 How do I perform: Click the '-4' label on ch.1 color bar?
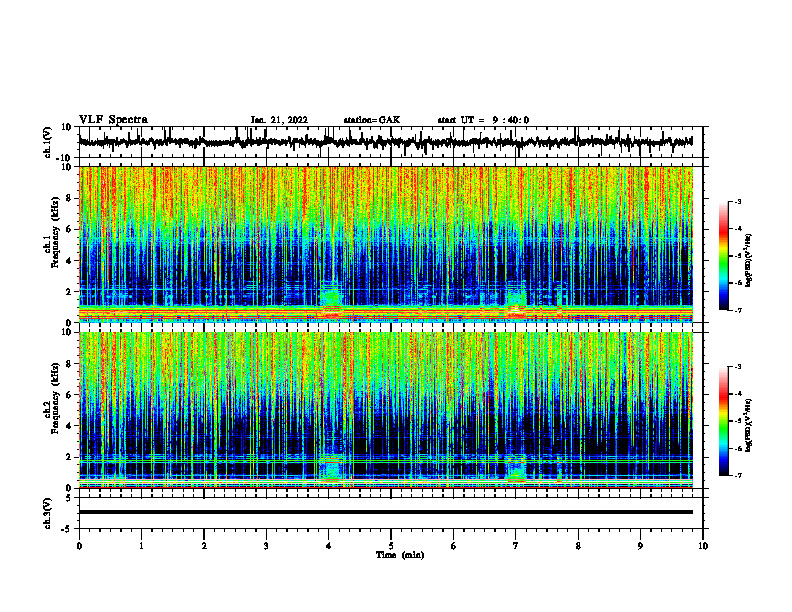click(738, 229)
